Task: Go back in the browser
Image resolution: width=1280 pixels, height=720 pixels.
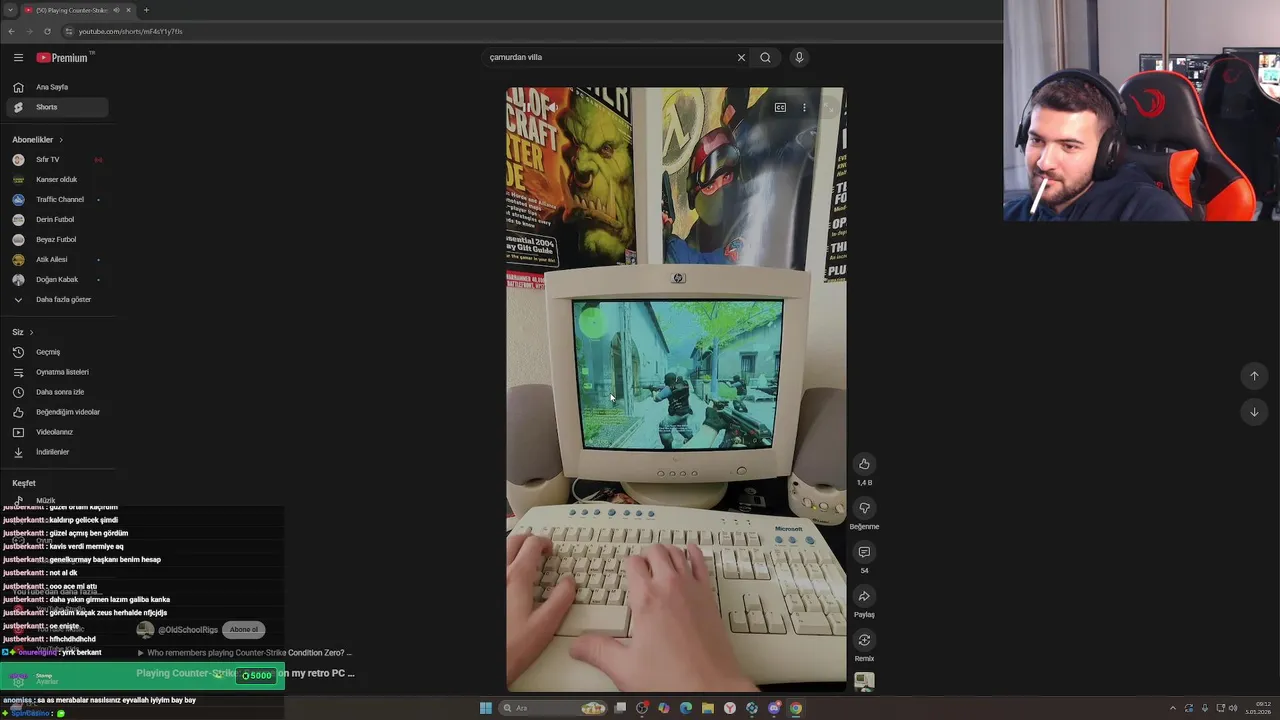Action: coord(11,31)
